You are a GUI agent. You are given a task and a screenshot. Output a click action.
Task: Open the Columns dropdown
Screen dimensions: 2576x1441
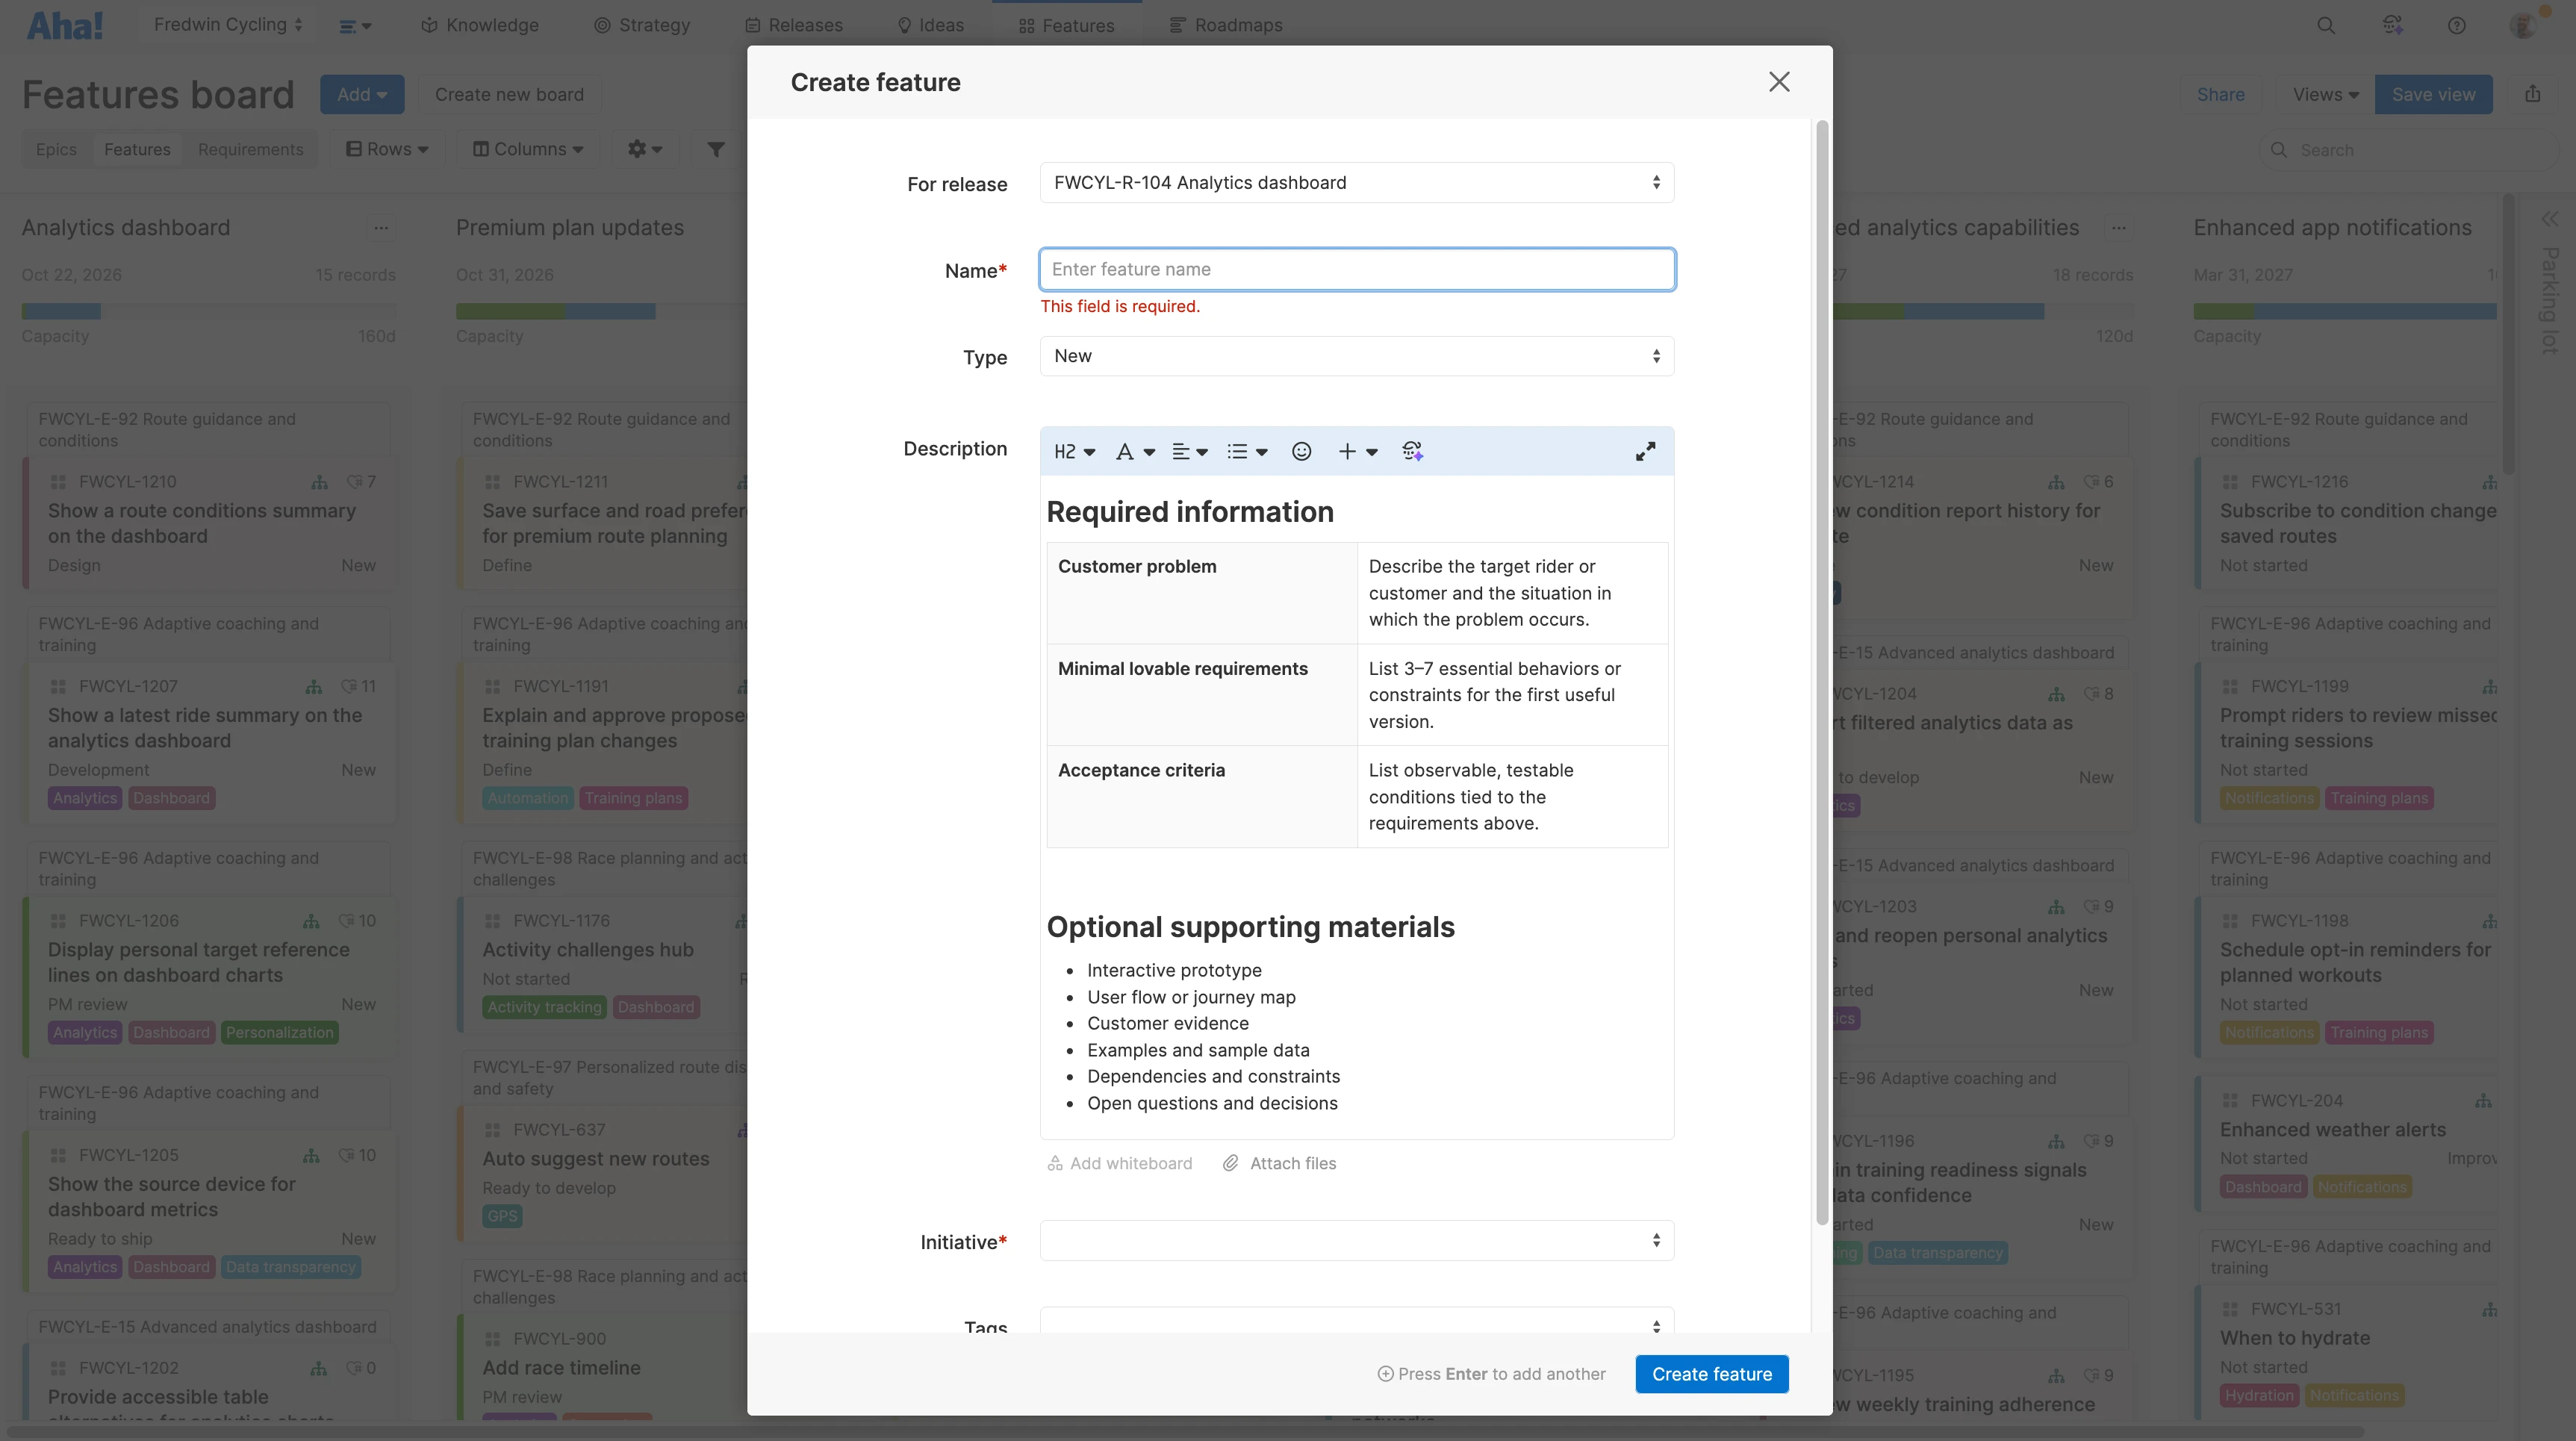point(528,150)
